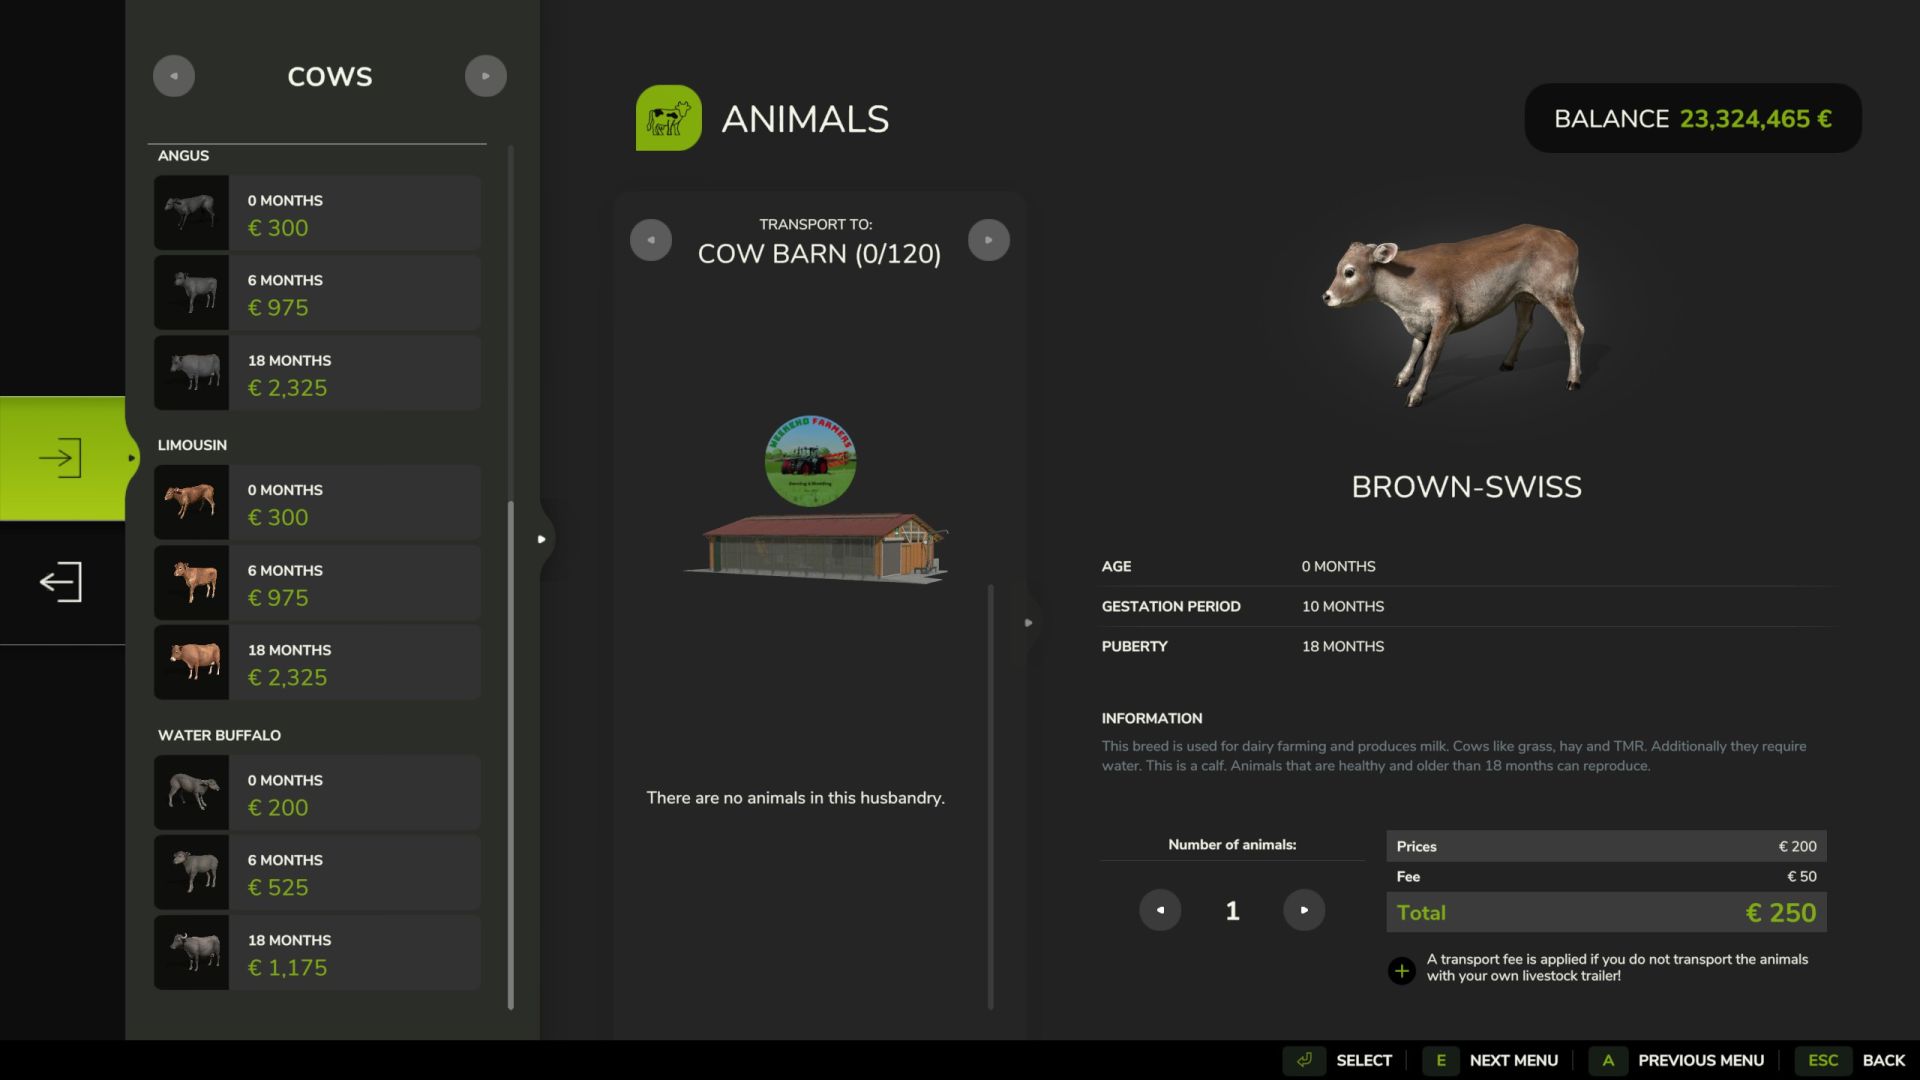Go to next animal category right of COWS
Screen dimensions: 1920x1080
[486, 76]
